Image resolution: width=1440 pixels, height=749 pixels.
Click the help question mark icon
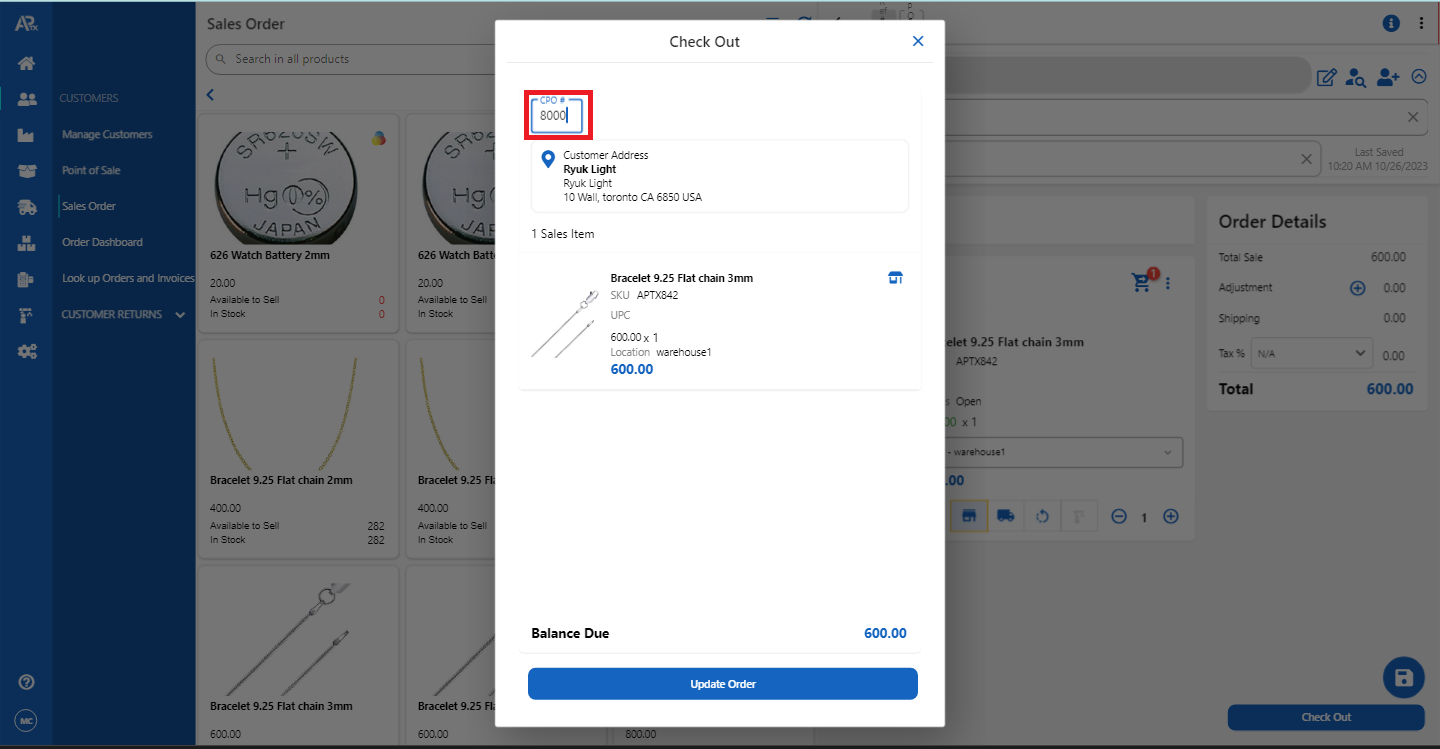(x=27, y=682)
